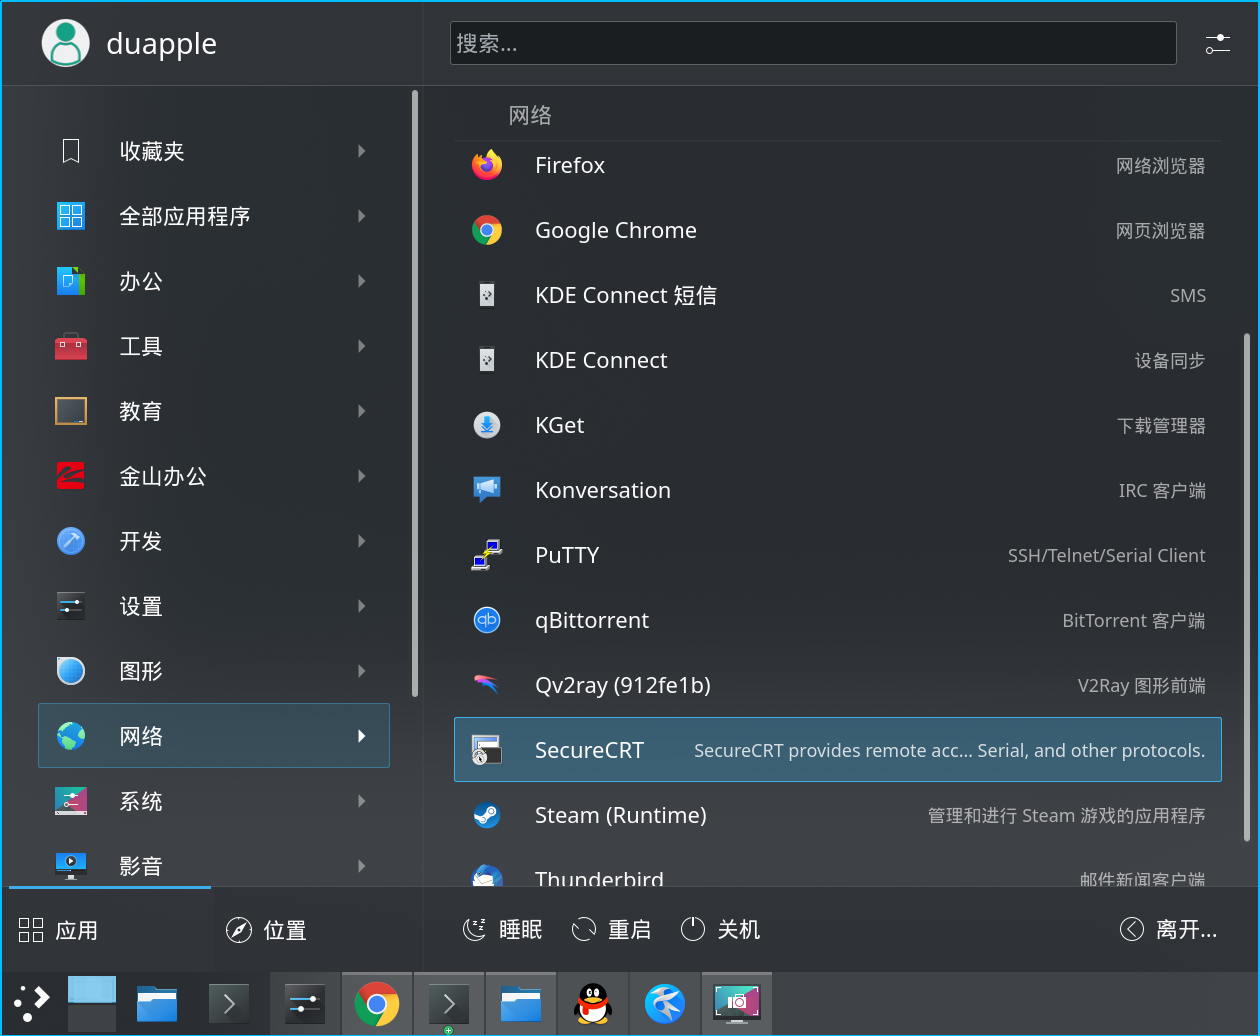The width and height of the screenshot is (1260, 1036).
Task: Expand the 开发 category arrow
Action: (362, 541)
